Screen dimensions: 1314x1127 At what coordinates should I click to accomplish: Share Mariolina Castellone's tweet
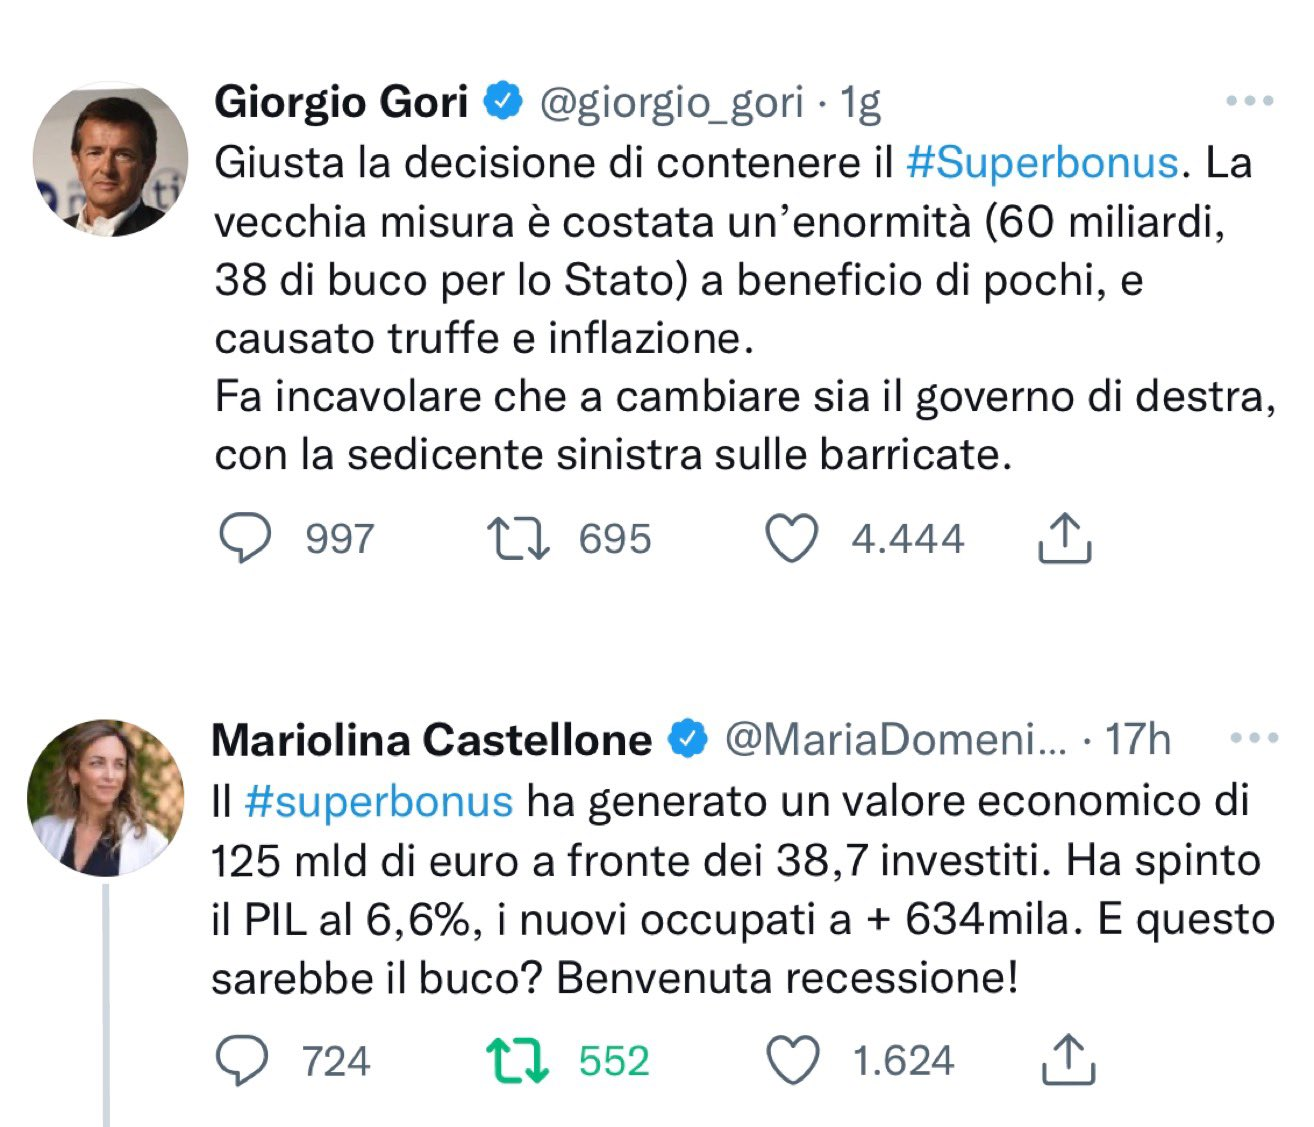(x=1068, y=1060)
